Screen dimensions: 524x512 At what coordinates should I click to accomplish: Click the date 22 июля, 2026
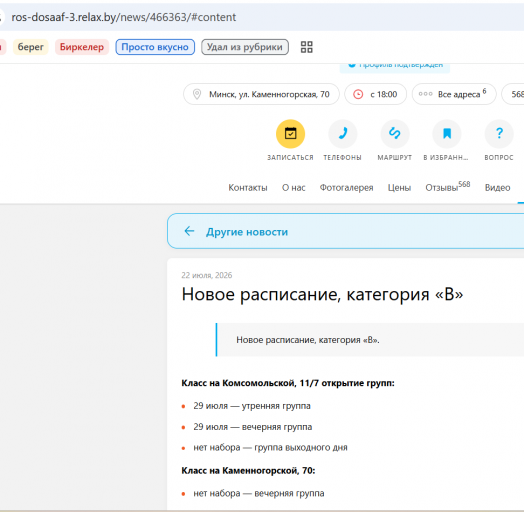(207, 275)
